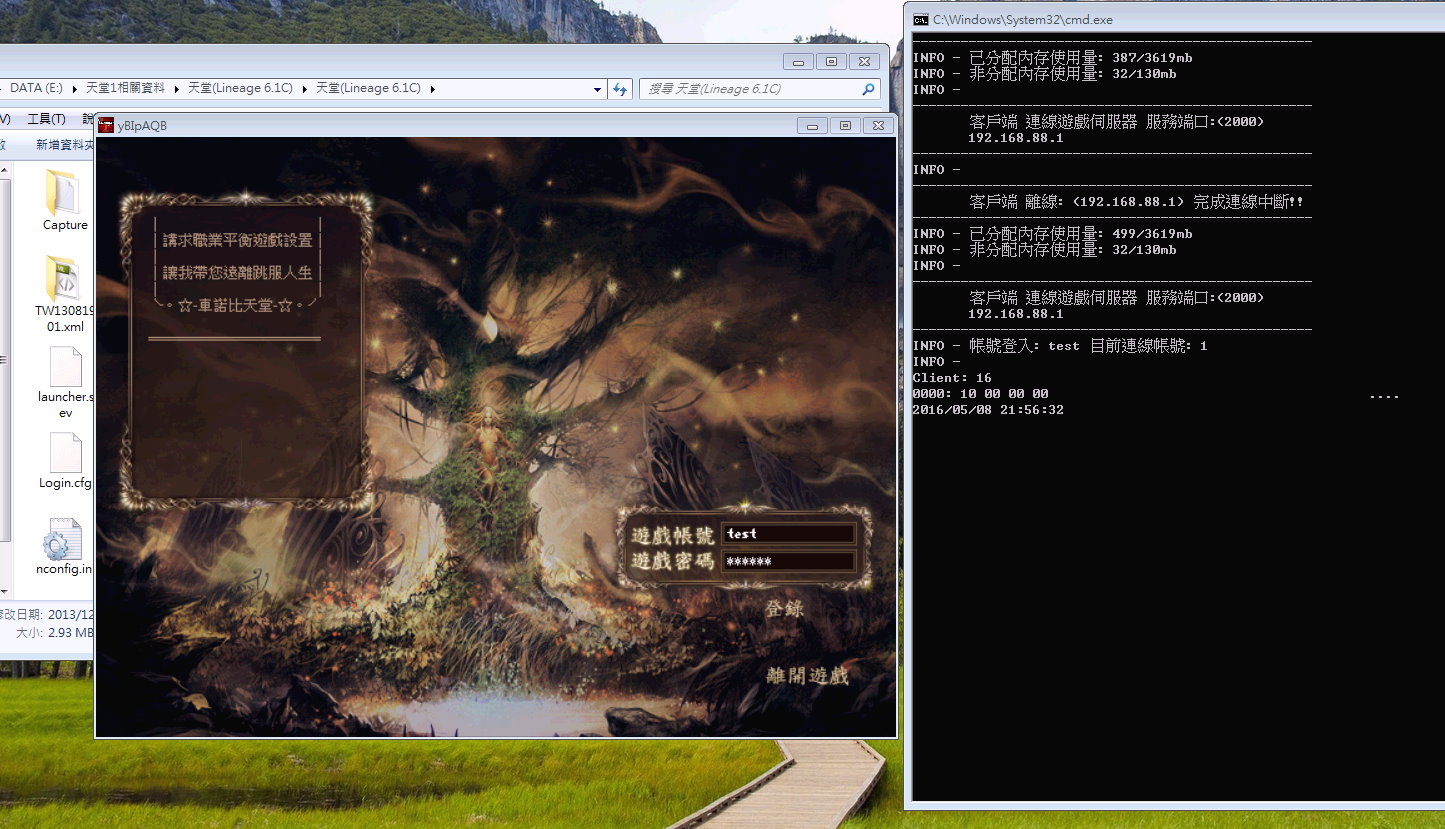Maximize the yBIpAQB game window
1445x829 pixels.
click(845, 126)
